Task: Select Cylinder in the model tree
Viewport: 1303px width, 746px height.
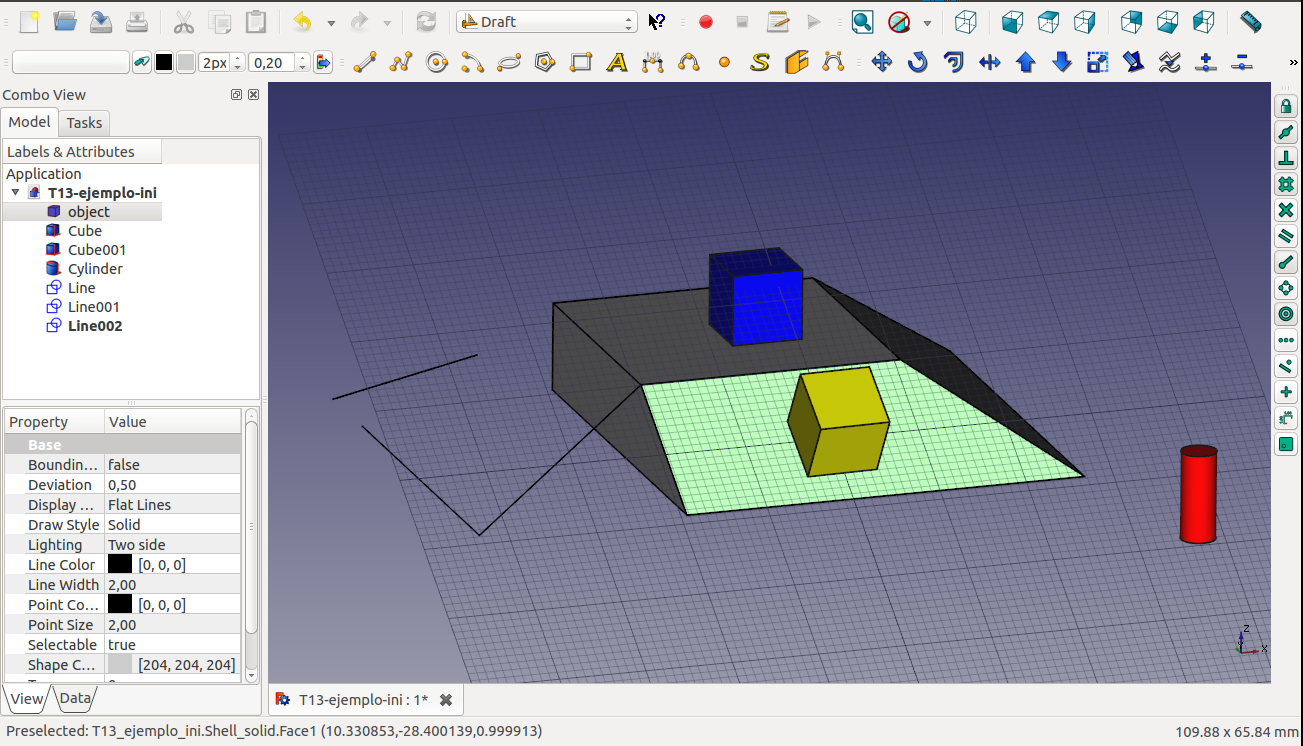Action: pyautogui.click(x=95, y=269)
